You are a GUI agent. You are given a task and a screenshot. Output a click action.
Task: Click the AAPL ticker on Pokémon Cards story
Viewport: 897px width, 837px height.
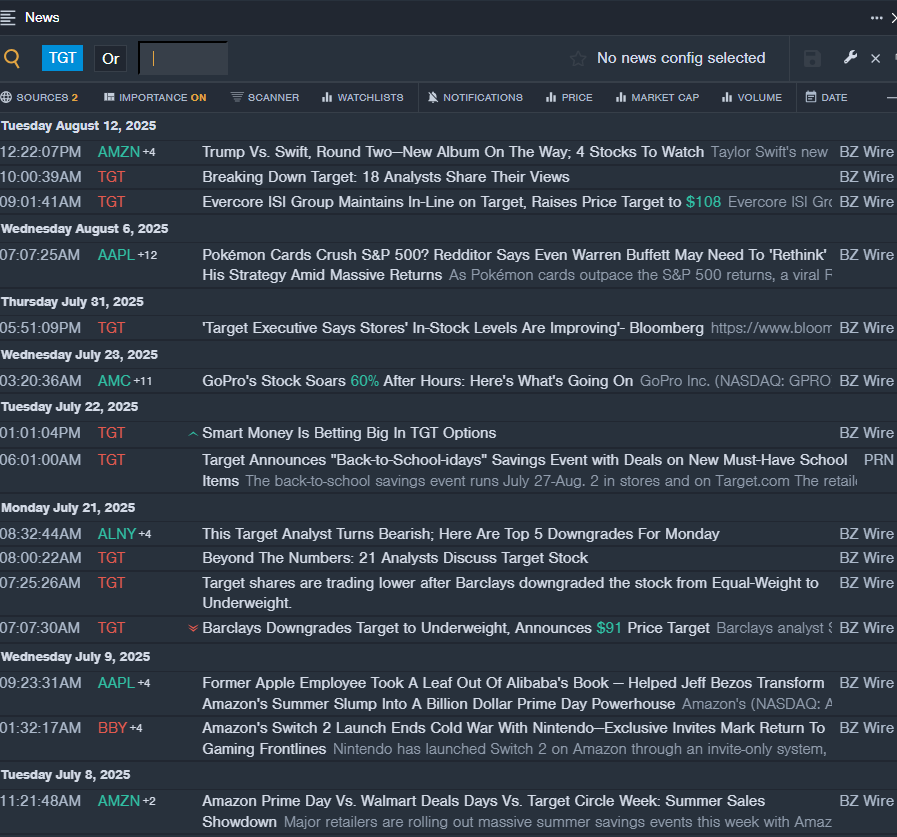tap(116, 255)
